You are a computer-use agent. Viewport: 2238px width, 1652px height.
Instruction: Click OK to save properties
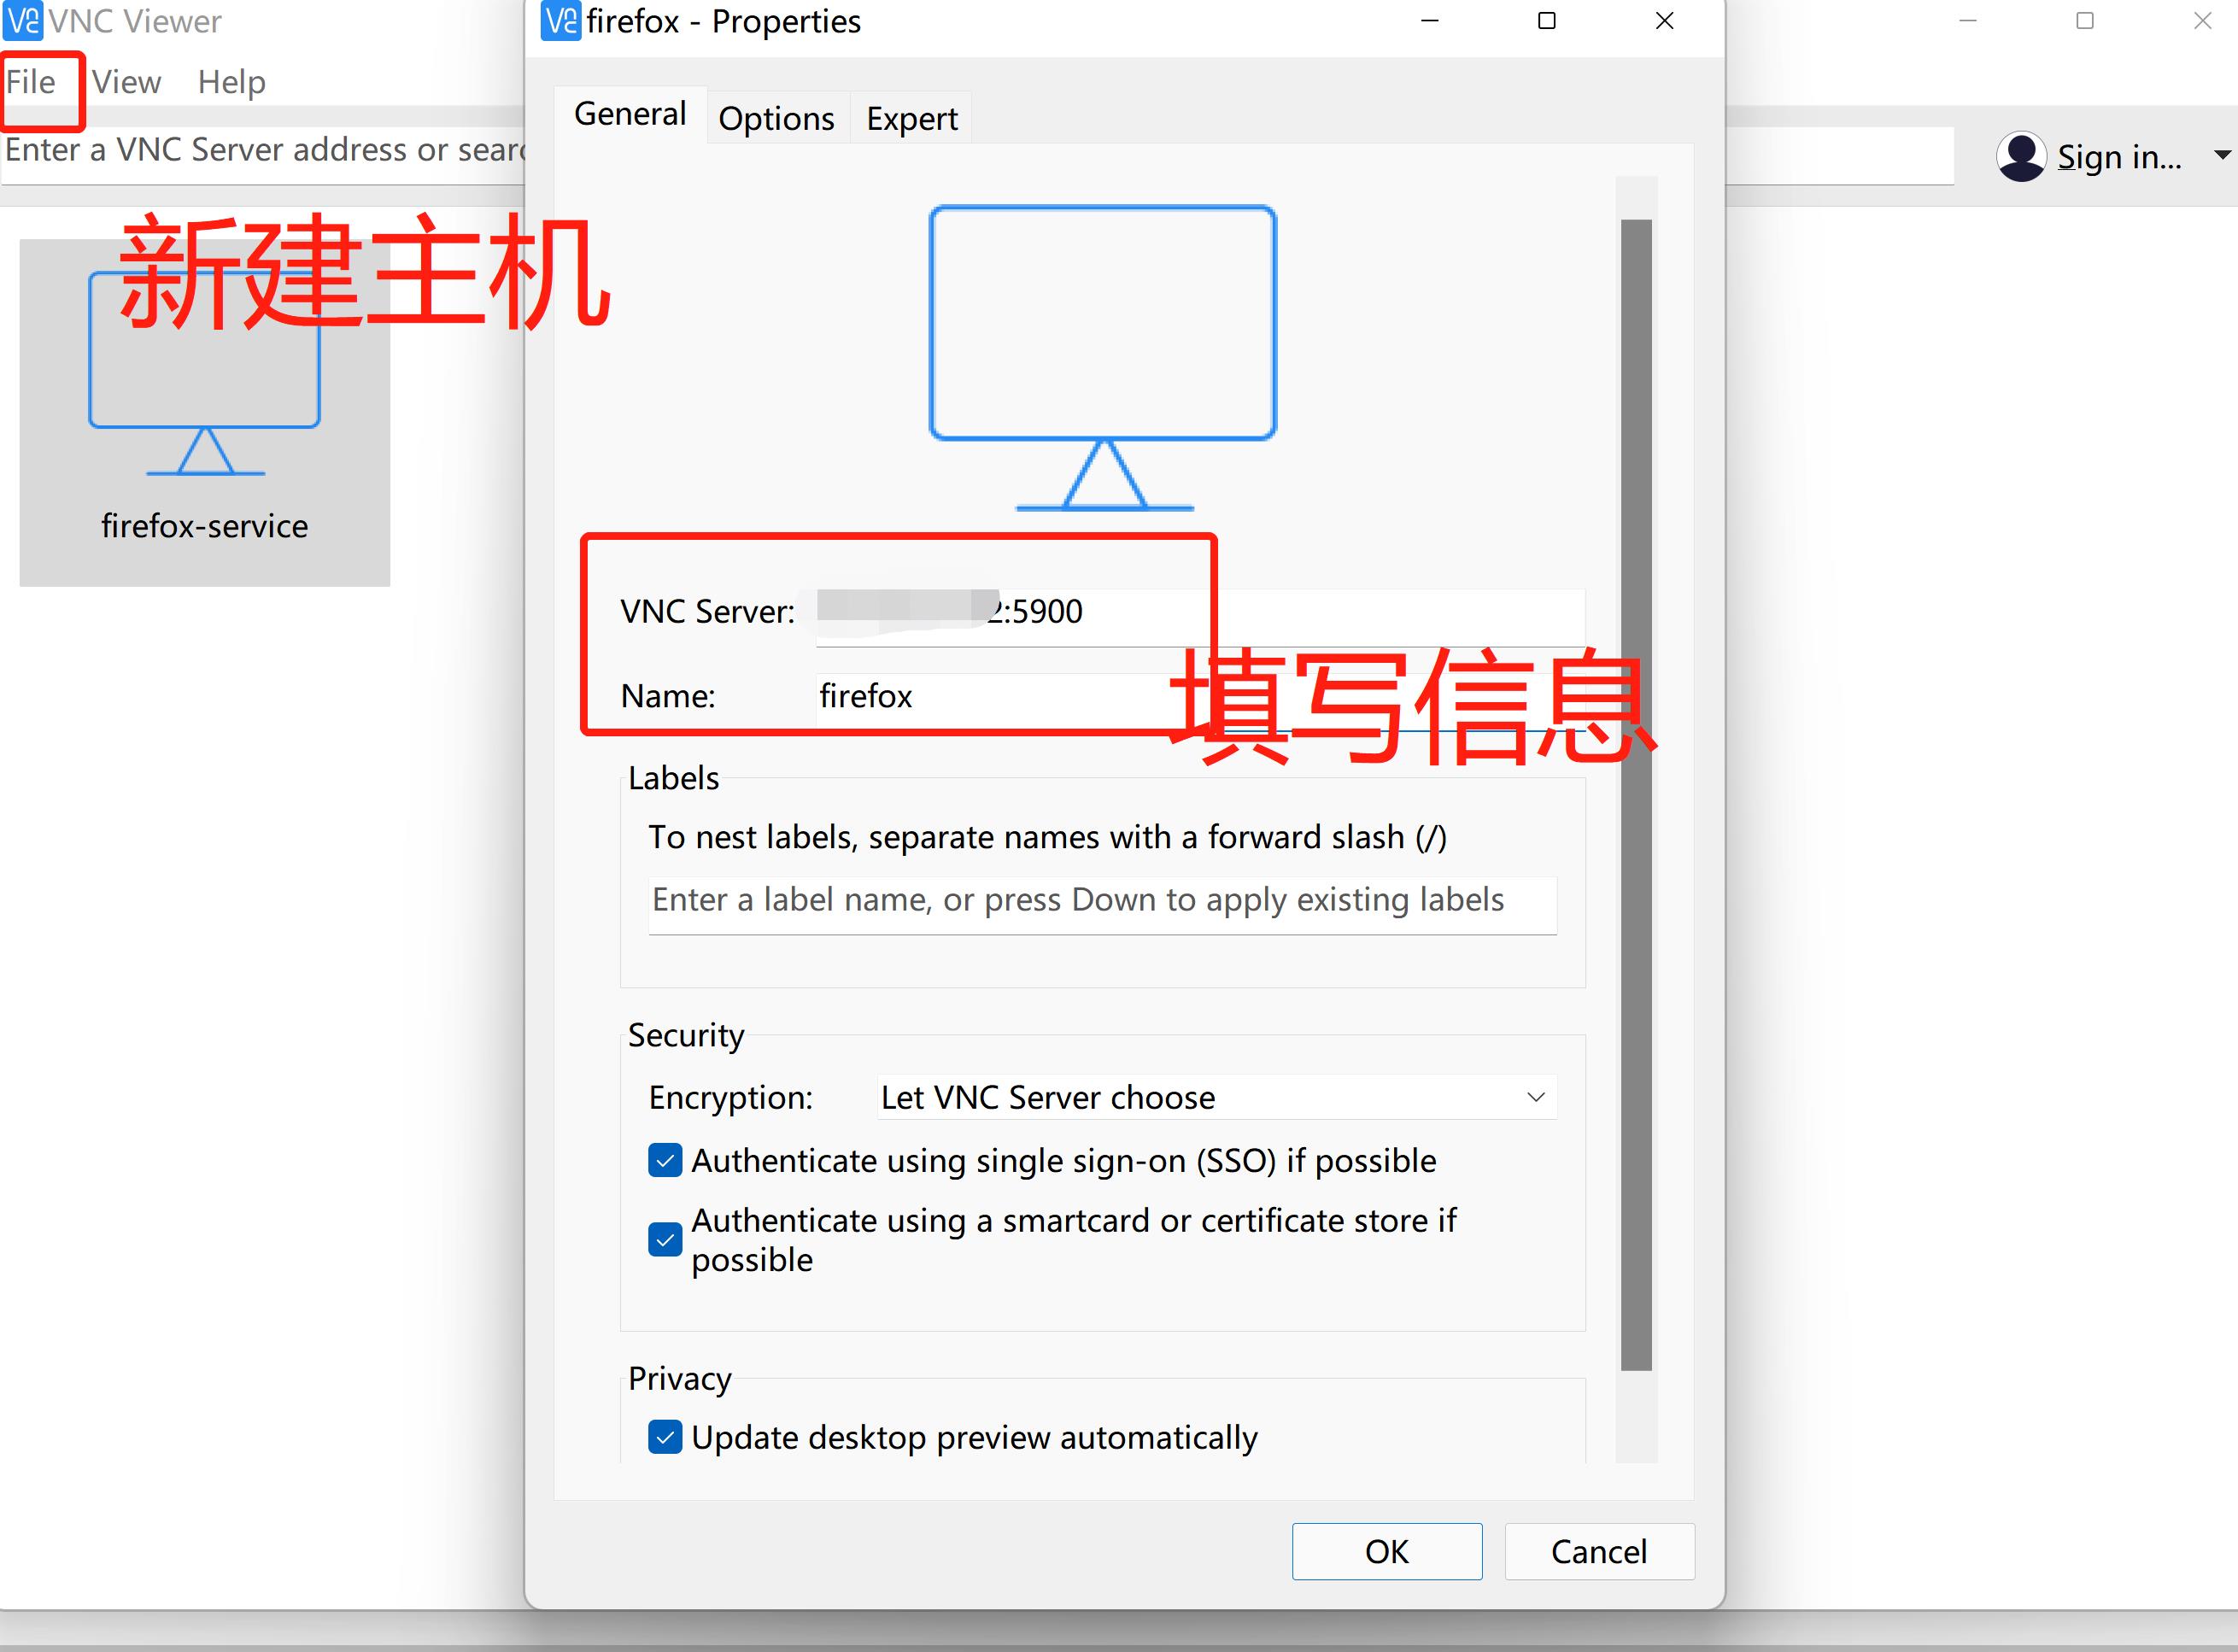[1387, 1551]
